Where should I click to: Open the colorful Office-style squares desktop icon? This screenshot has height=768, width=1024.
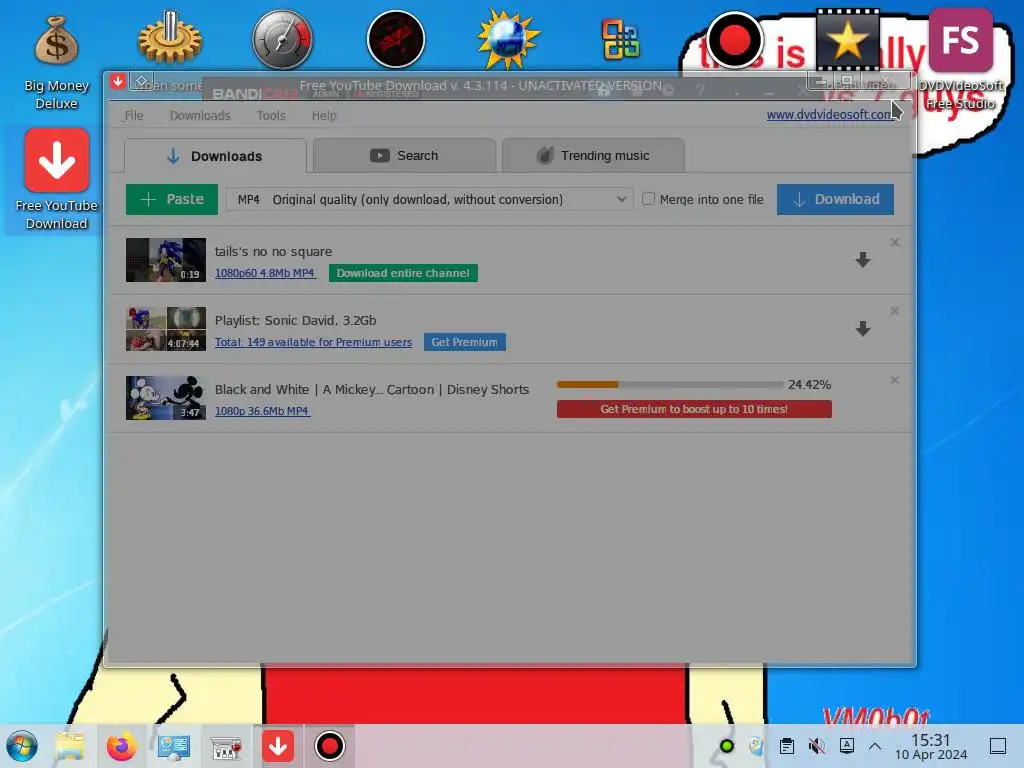(x=621, y=40)
